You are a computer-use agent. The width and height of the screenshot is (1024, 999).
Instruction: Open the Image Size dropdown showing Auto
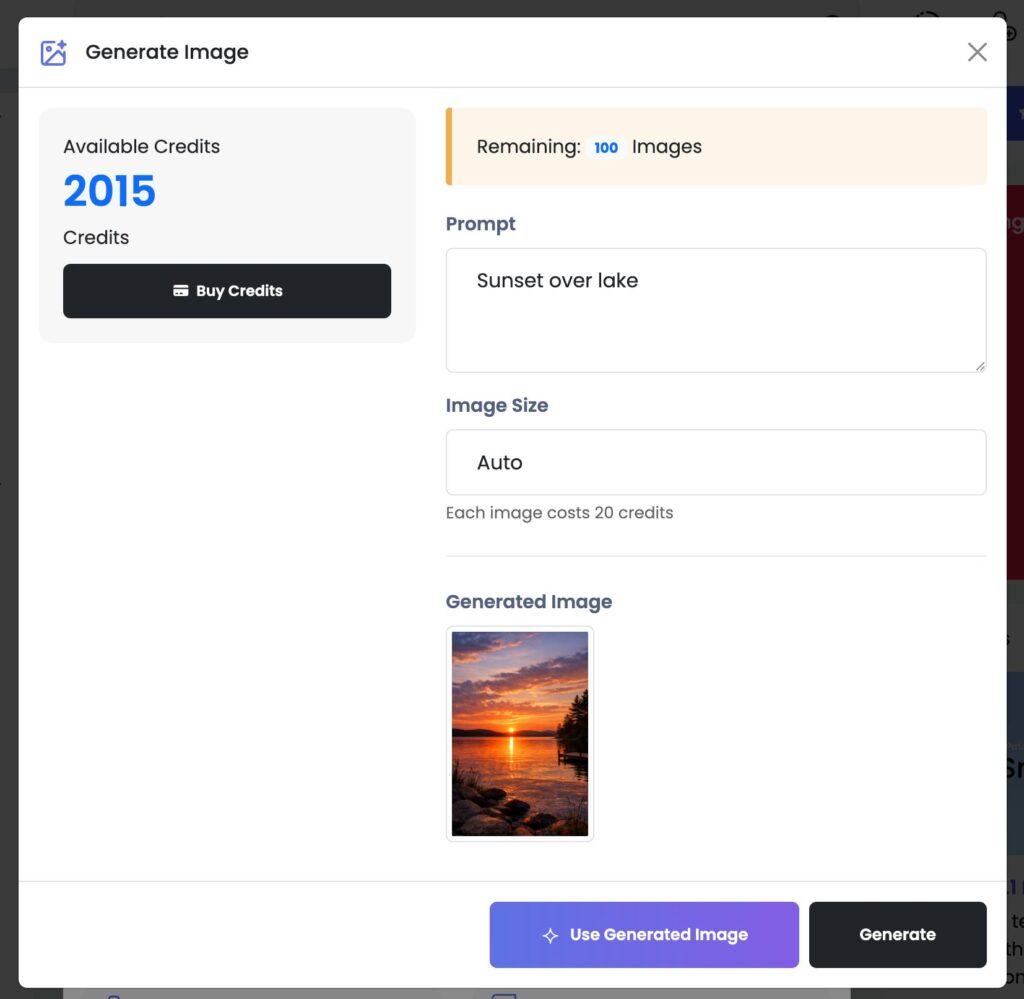click(x=716, y=462)
